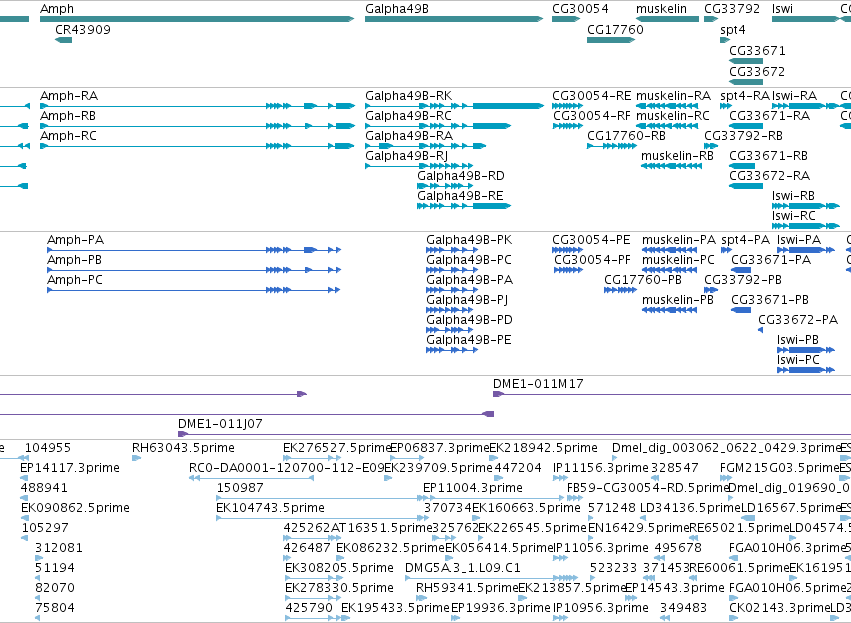Click EST EP11004.3prime
Image resolution: width=851 pixels, height=623 pixels.
pos(493,498)
